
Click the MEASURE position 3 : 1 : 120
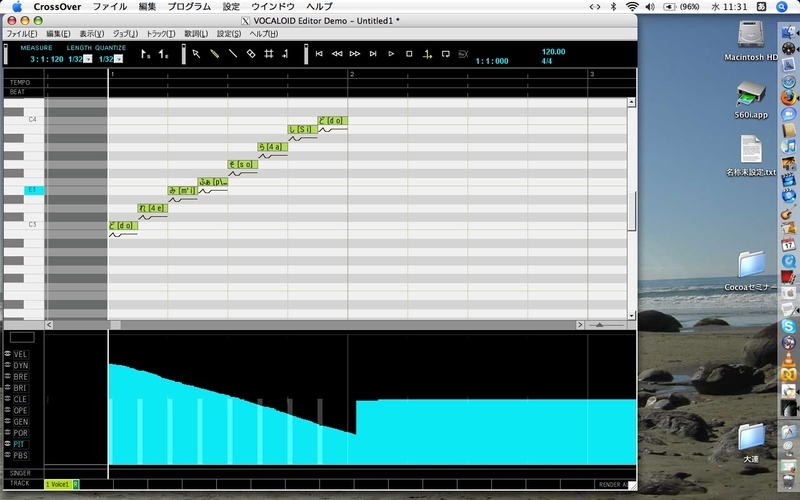pos(46,59)
